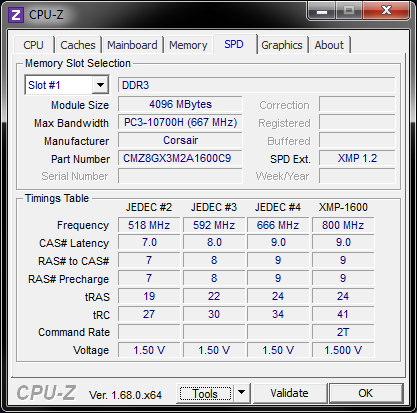Click the 800 MHz XMP frequency cell
417x413 pixels.
(343, 225)
